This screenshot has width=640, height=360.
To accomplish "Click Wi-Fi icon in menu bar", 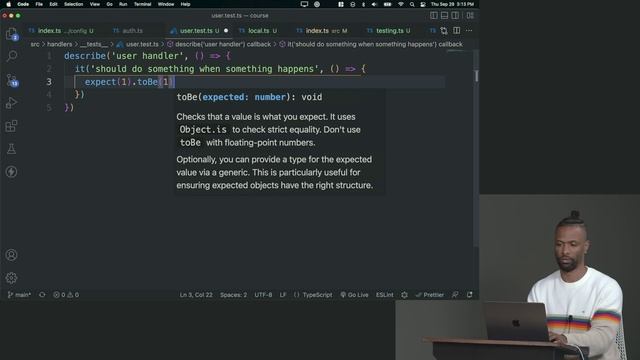I will 400,4.
